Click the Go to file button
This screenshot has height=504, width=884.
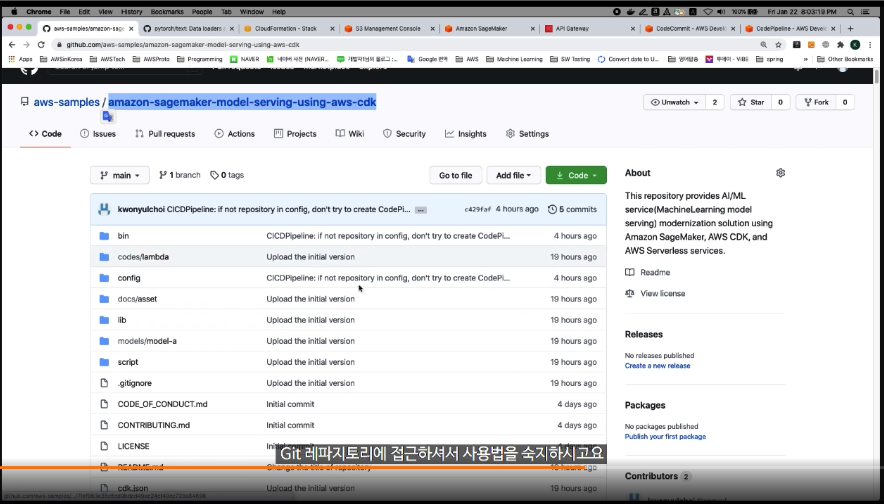click(456, 175)
